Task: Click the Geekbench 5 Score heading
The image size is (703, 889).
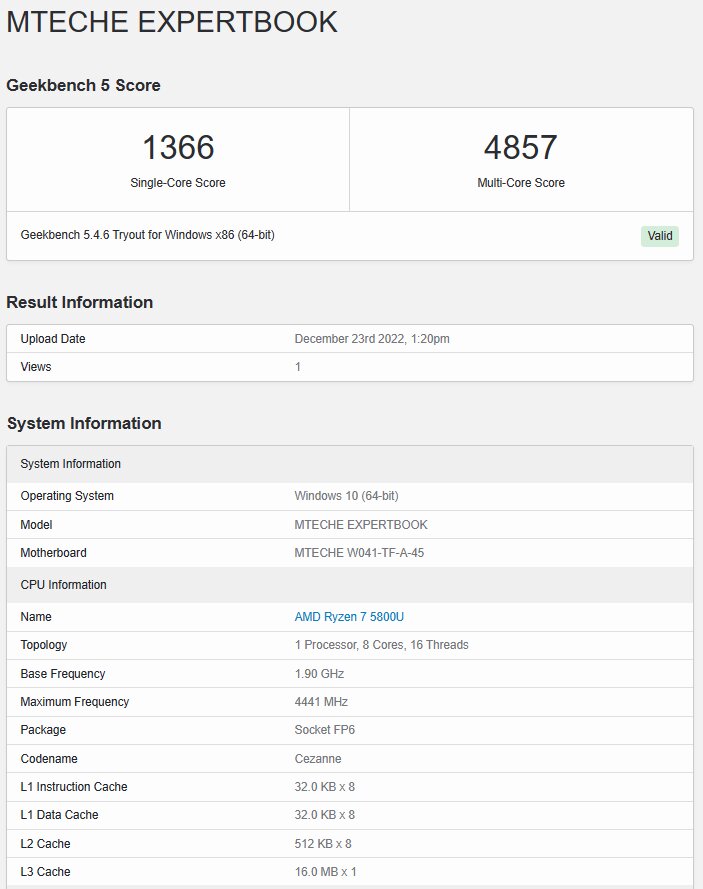Action: point(83,86)
